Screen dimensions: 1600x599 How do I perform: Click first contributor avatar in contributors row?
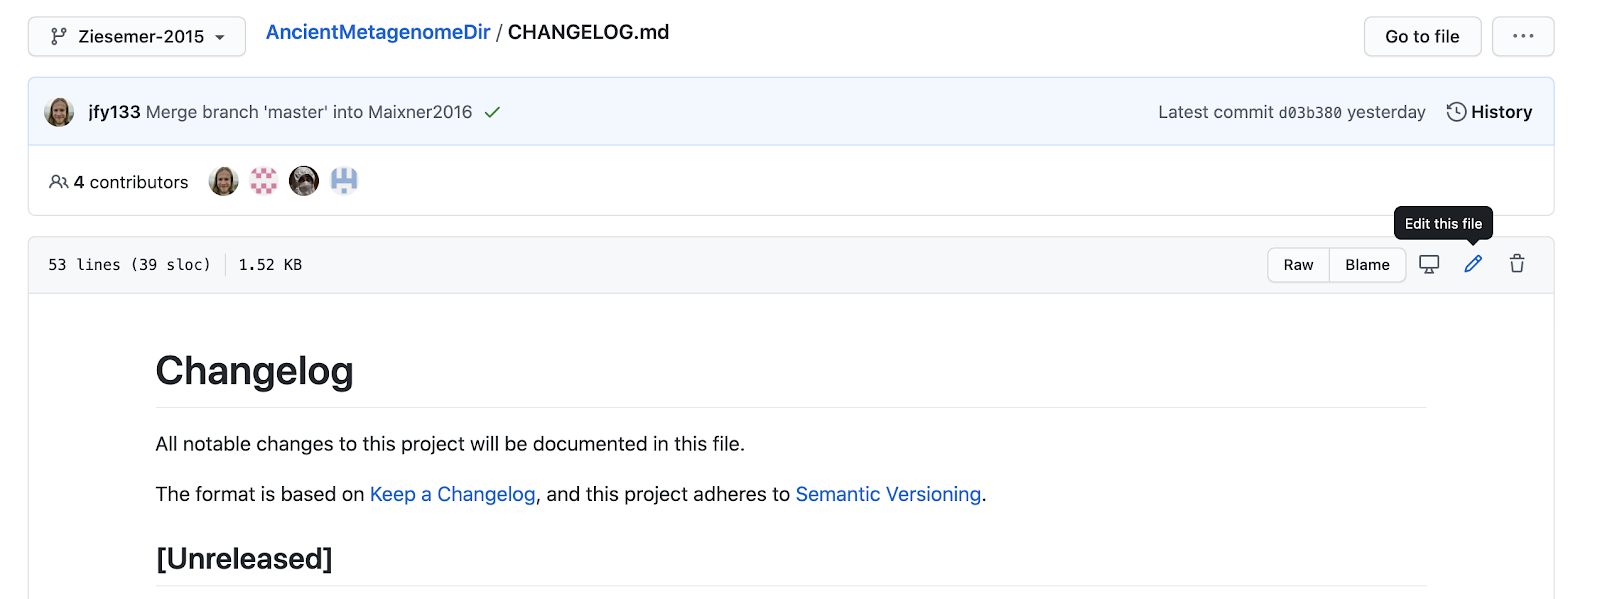click(224, 181)
